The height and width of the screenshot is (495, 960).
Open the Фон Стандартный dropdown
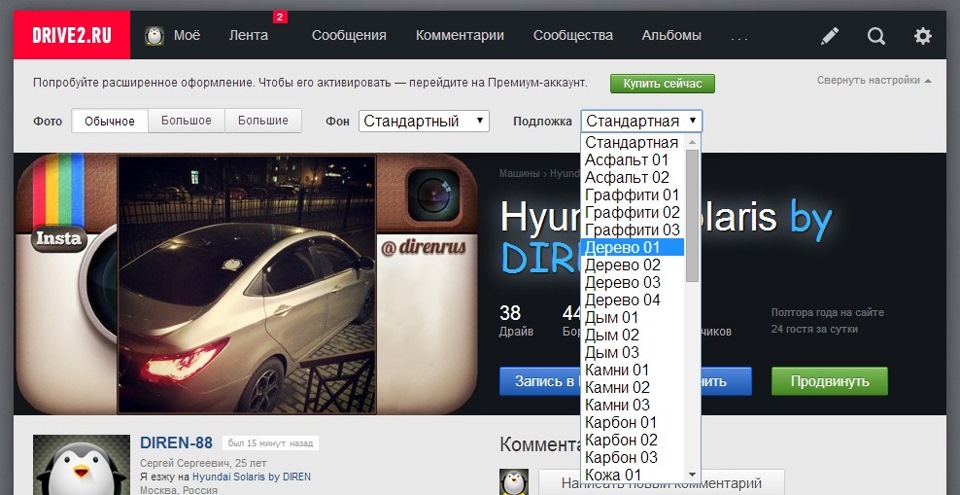(x=424, y=121)
